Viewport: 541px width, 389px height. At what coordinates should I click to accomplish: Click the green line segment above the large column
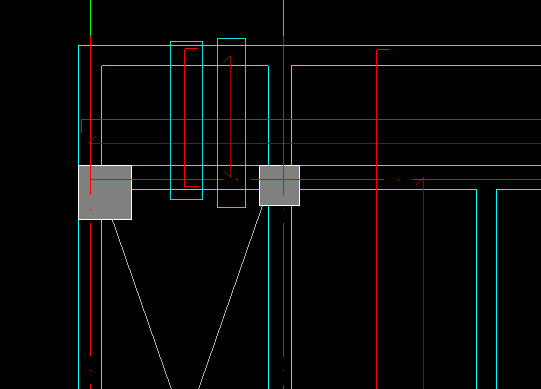[x=90, y=18]
